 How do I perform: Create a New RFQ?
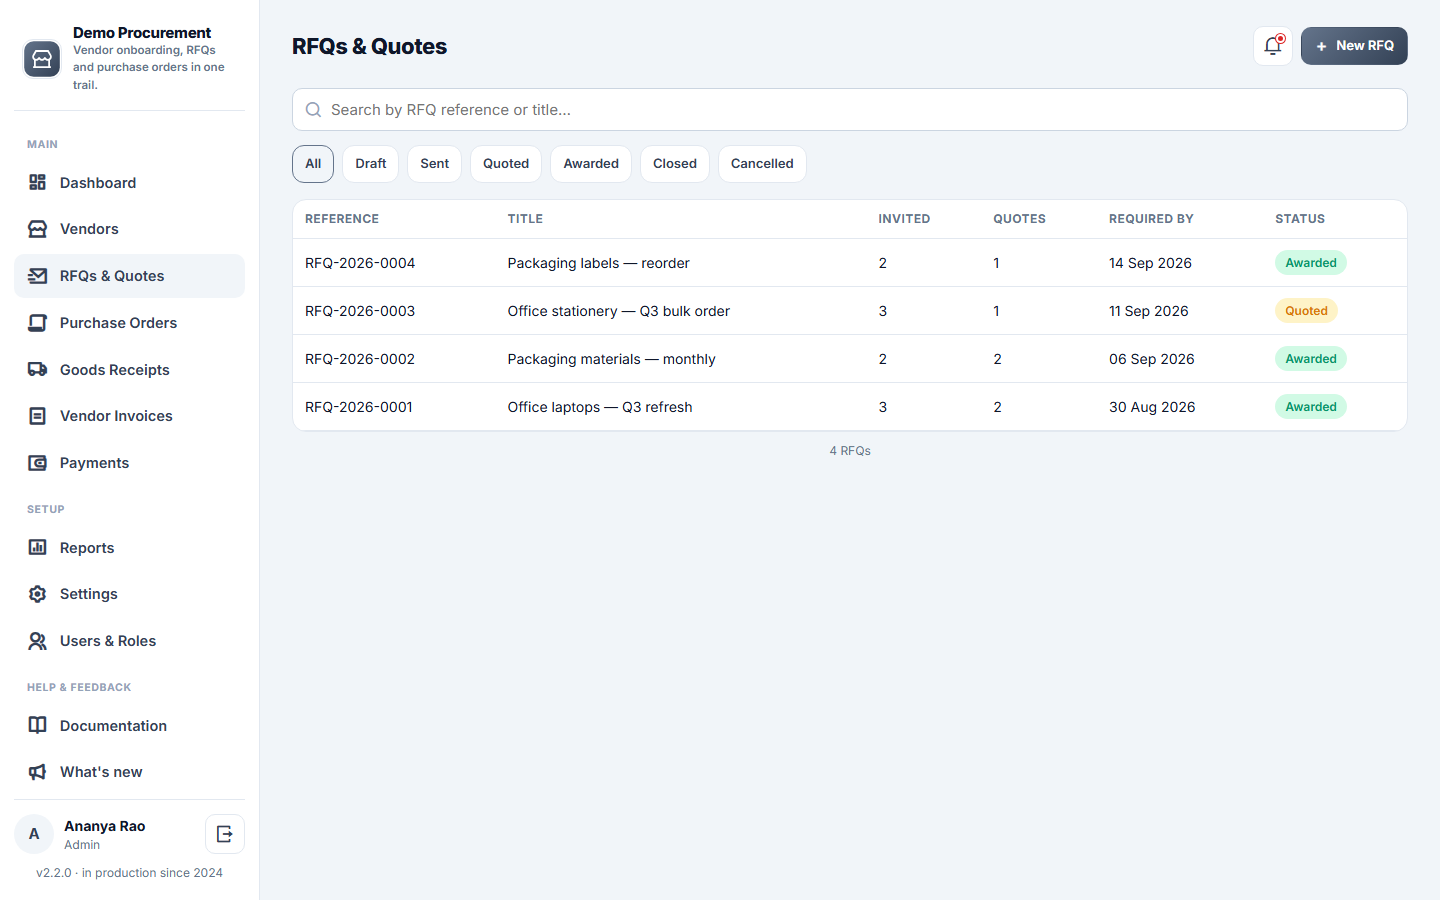coord(1354,46)
